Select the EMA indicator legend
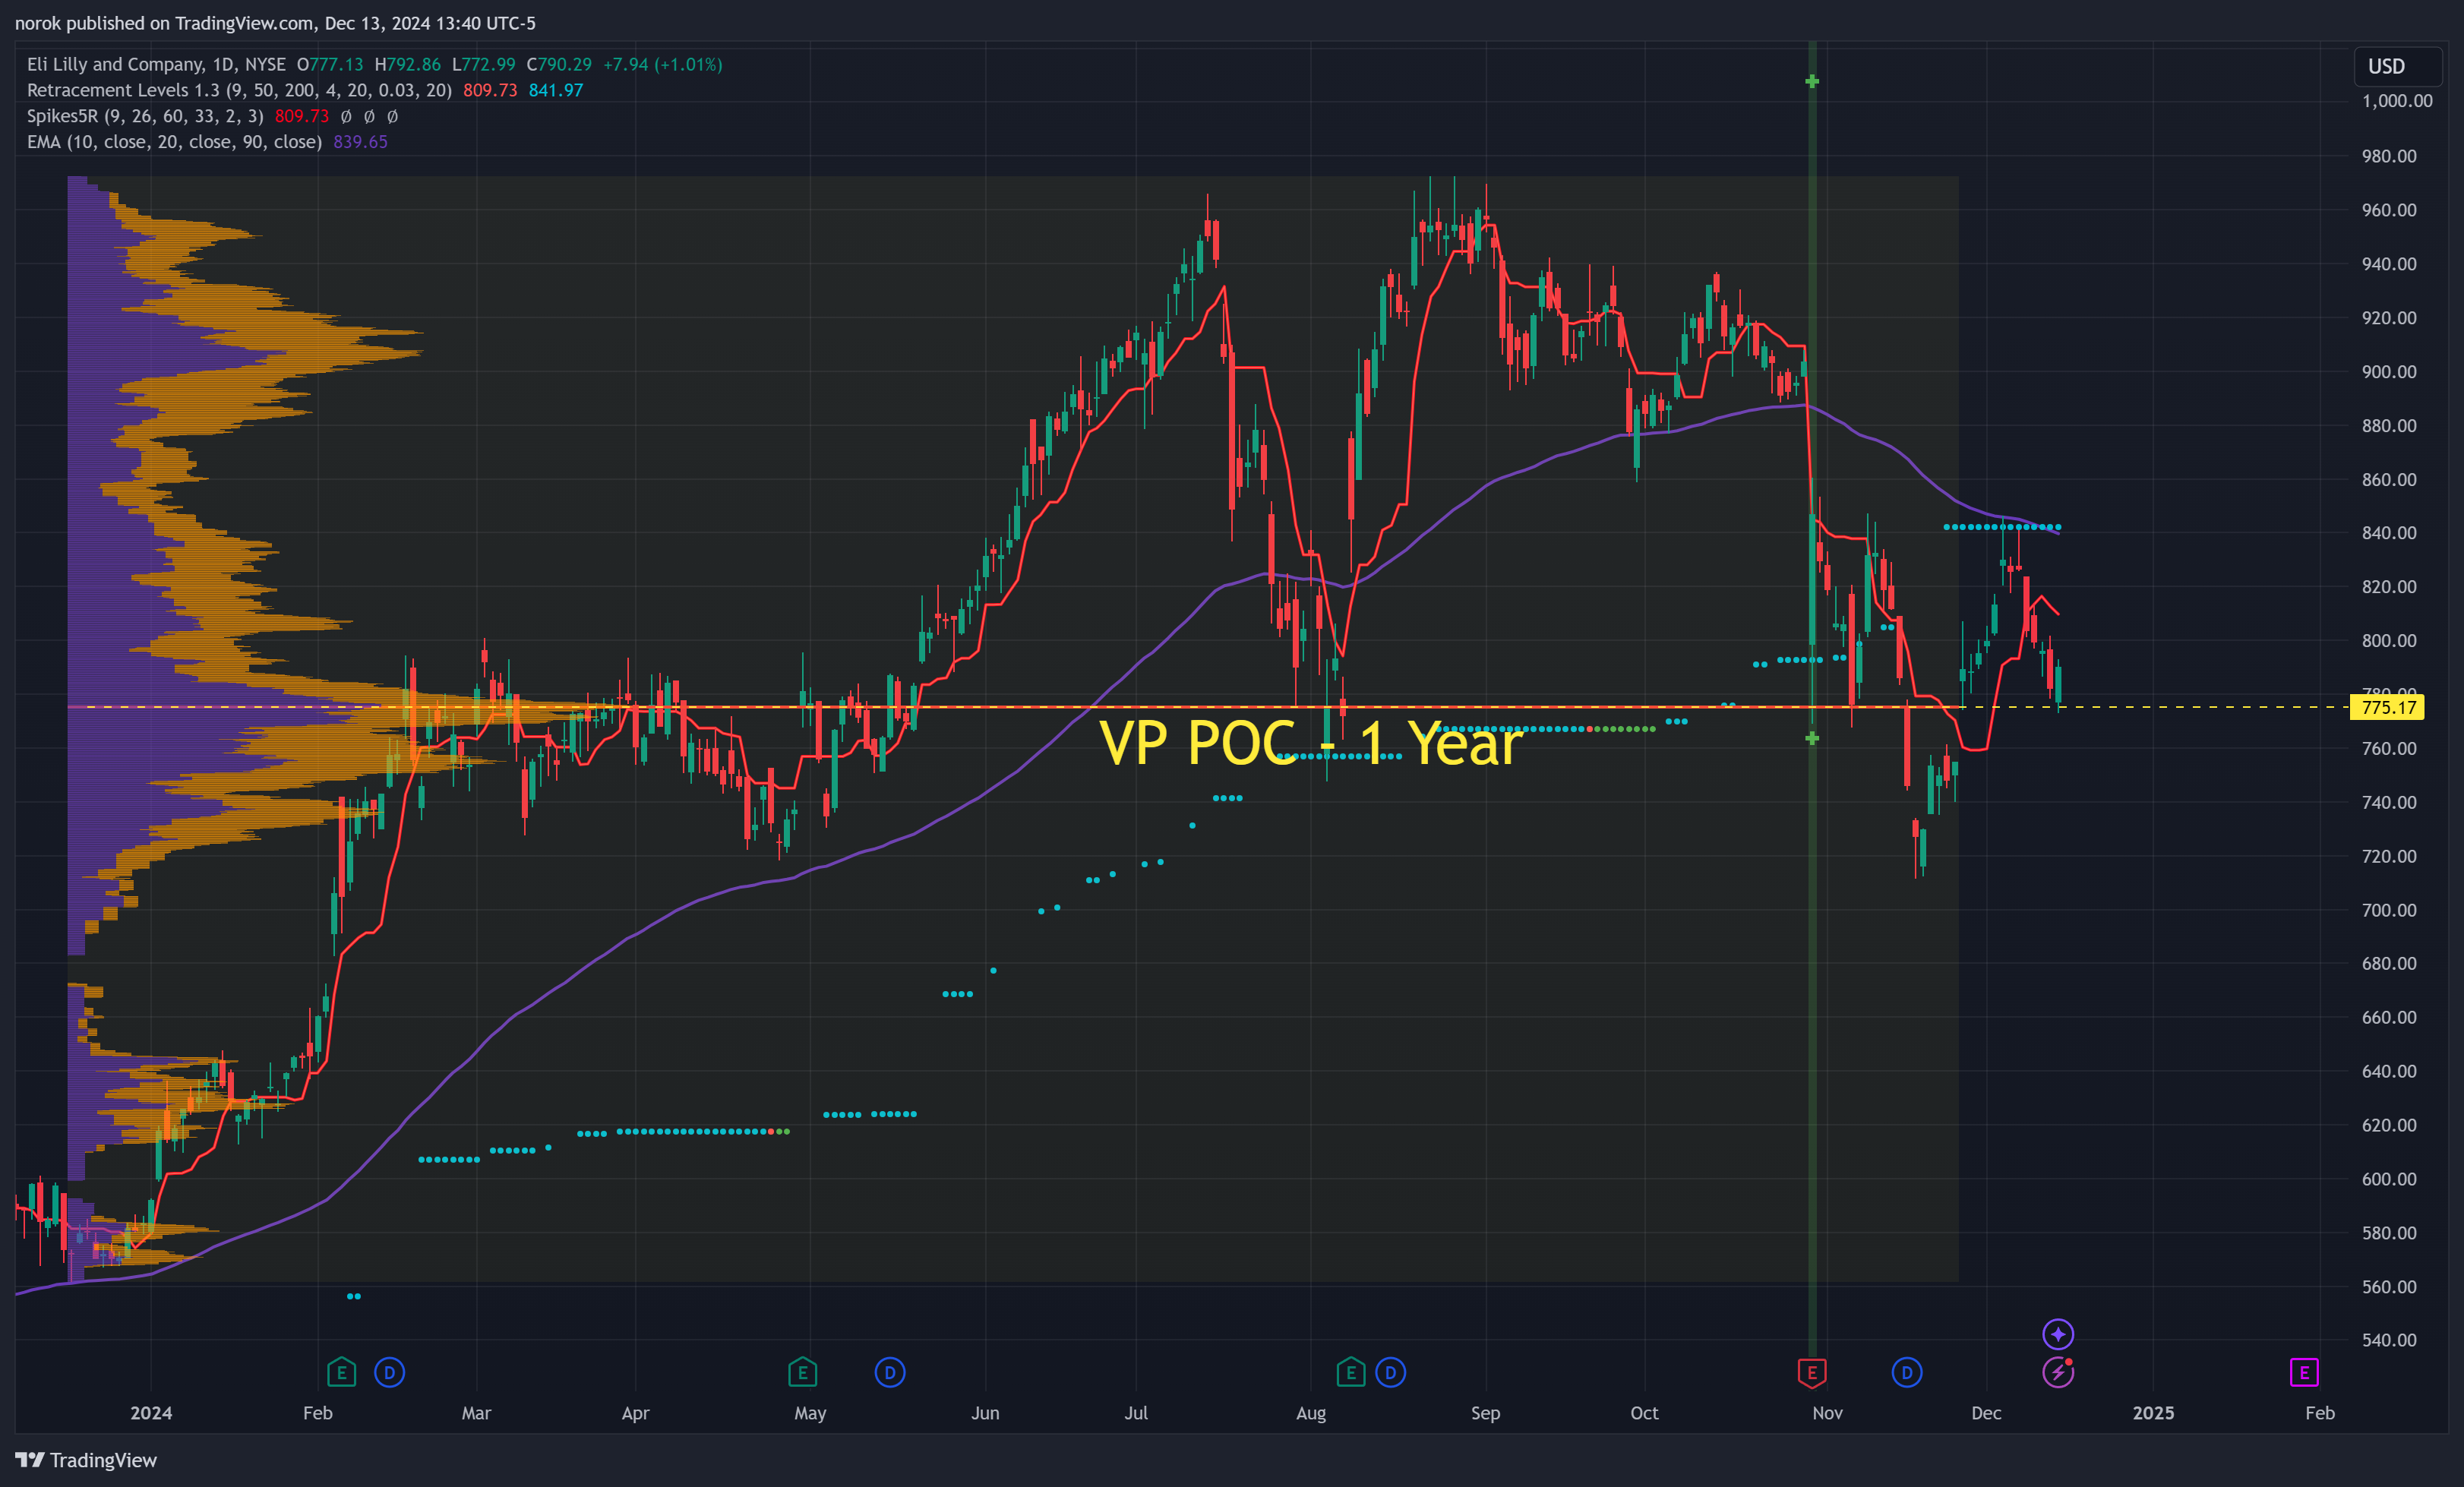 coord(174,142)
